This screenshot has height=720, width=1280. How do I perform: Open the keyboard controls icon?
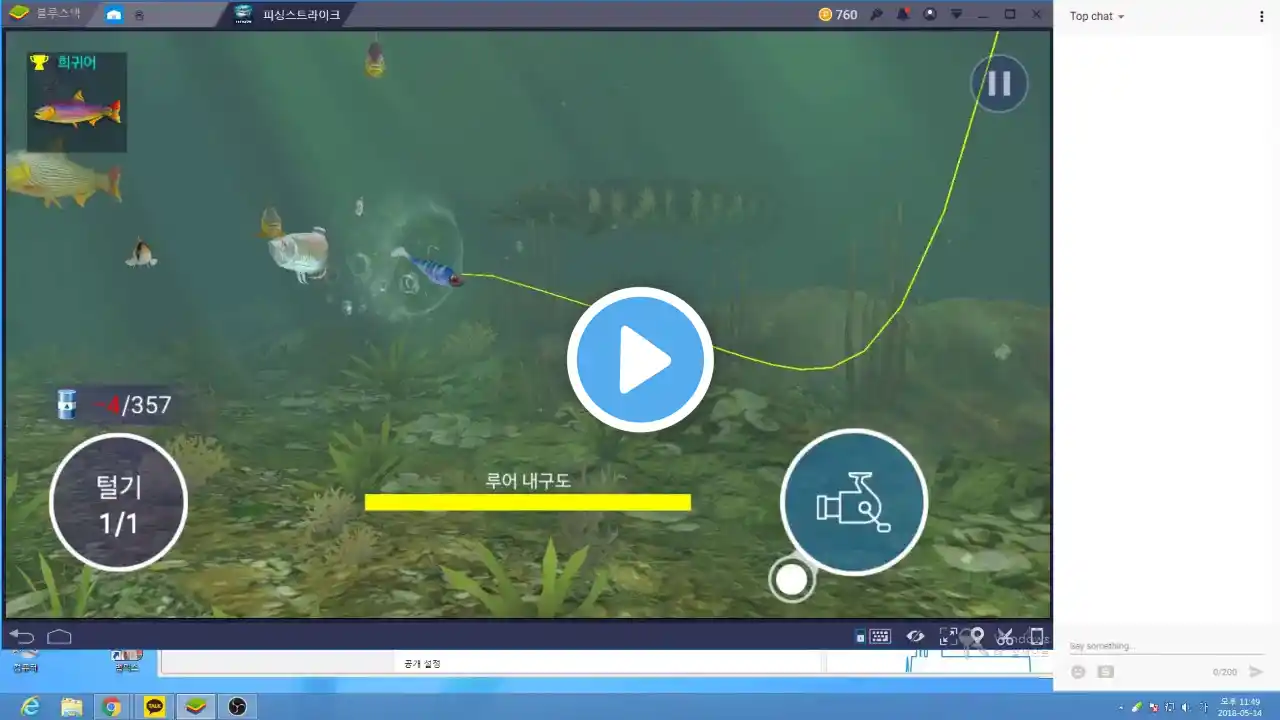point(880,636)
